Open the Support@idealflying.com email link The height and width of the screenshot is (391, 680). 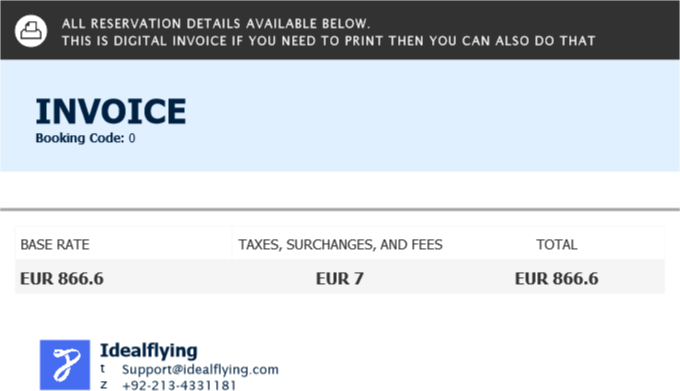(x=200, y=369)
